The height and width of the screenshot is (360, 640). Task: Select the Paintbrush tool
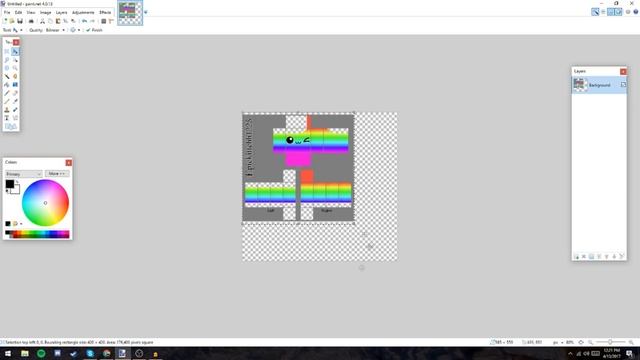7,93
